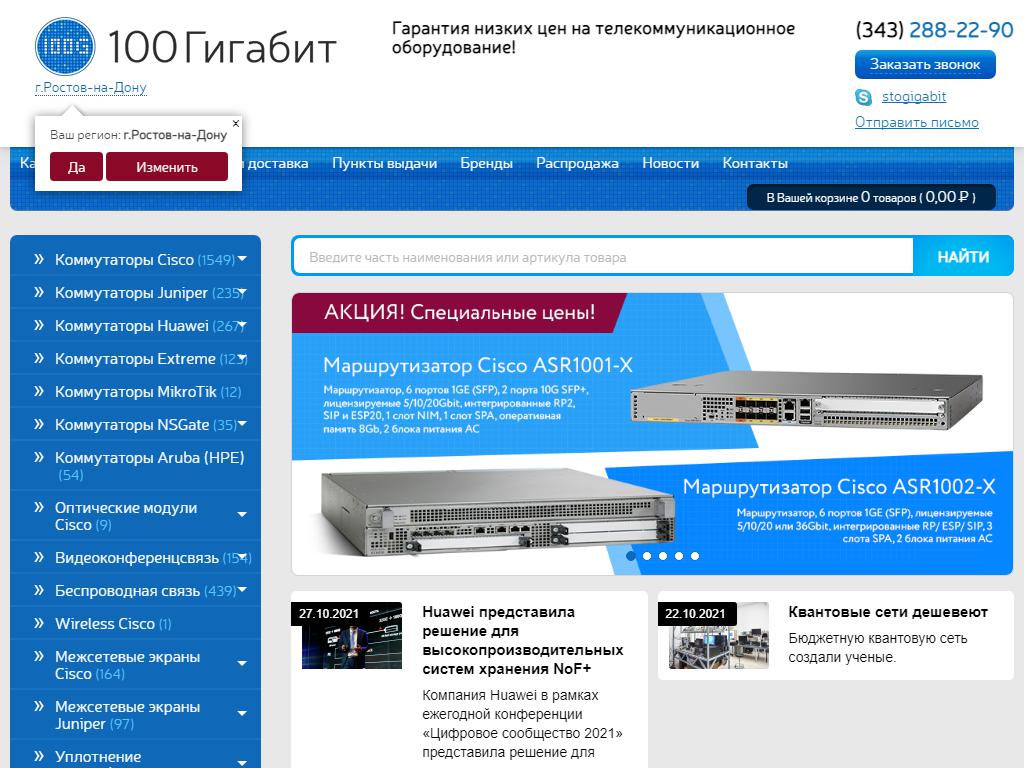The width and height of the screenshot is (1024, 768).
Task: Close the region popup with the X
Action: (236, 123)
